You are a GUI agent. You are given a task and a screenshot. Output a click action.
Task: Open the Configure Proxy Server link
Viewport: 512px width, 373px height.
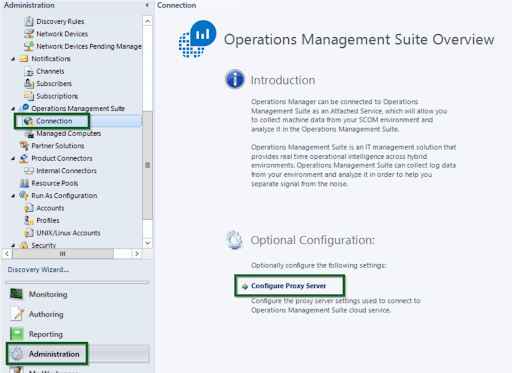point(288,286)
